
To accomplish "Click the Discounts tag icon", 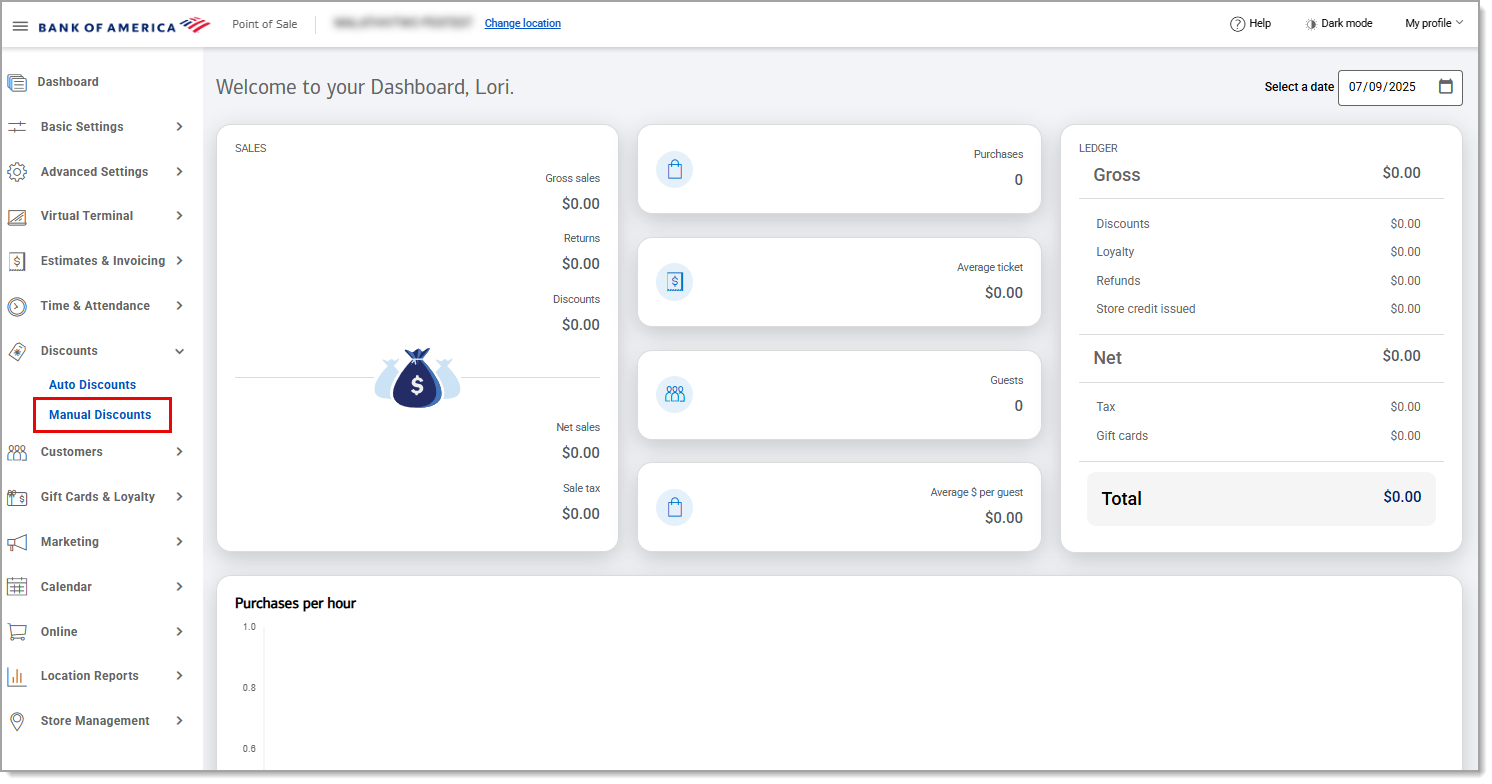I will tap(17, 351).
